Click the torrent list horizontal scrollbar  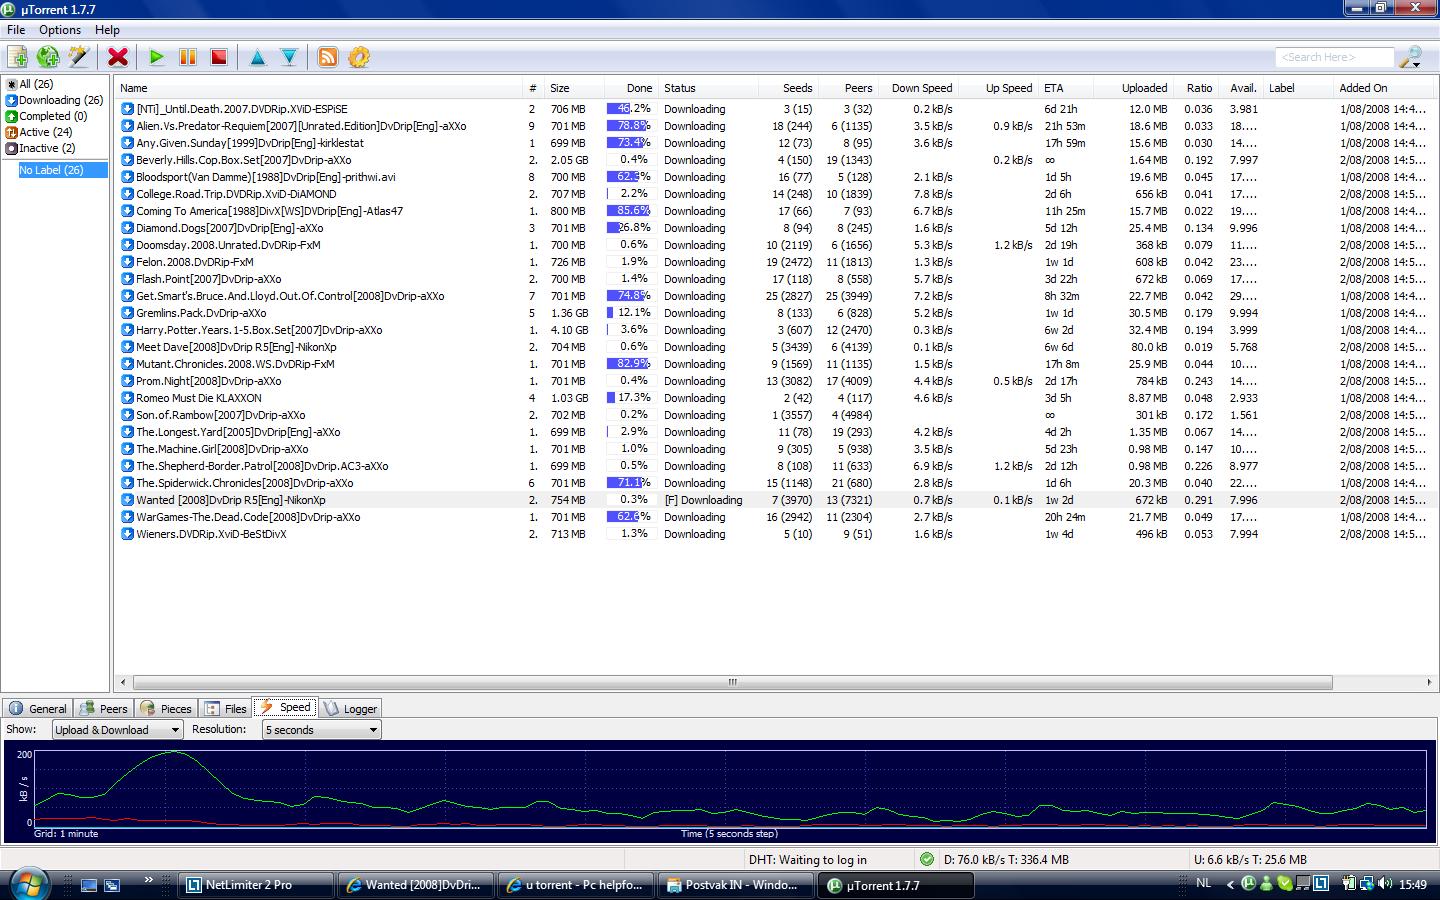pos(732,682)
